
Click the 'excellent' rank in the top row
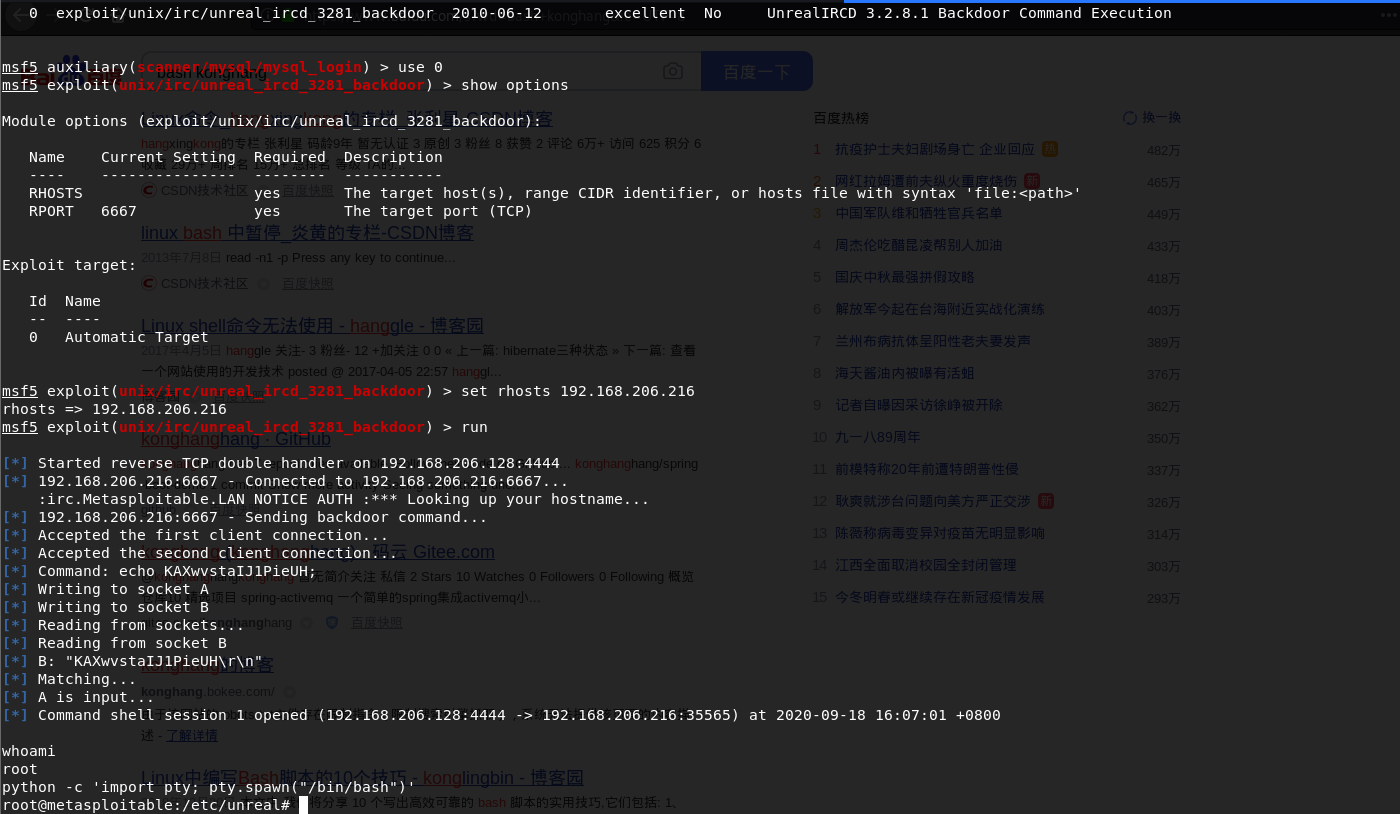(x=645, y=13)
